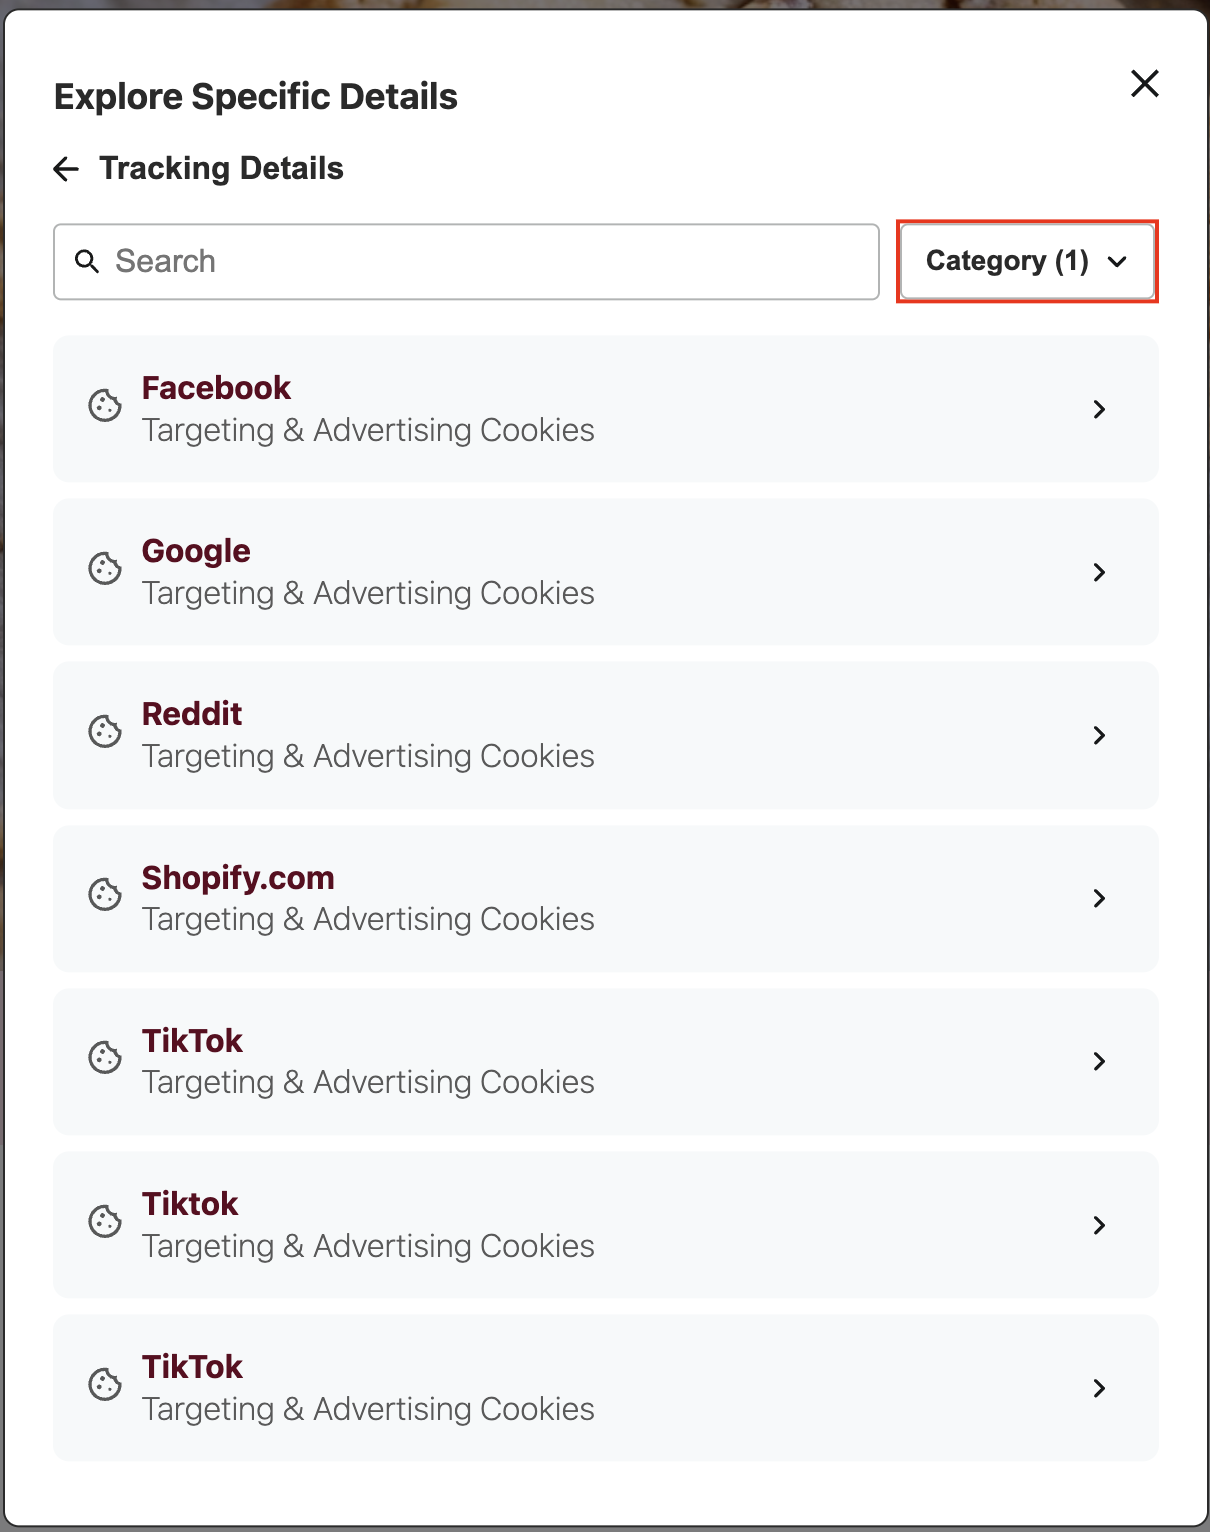The width and height of the screenshot is (1210, 1532).
Task: Click the cookie icon next to Reddit
Action: pos(104,733)
